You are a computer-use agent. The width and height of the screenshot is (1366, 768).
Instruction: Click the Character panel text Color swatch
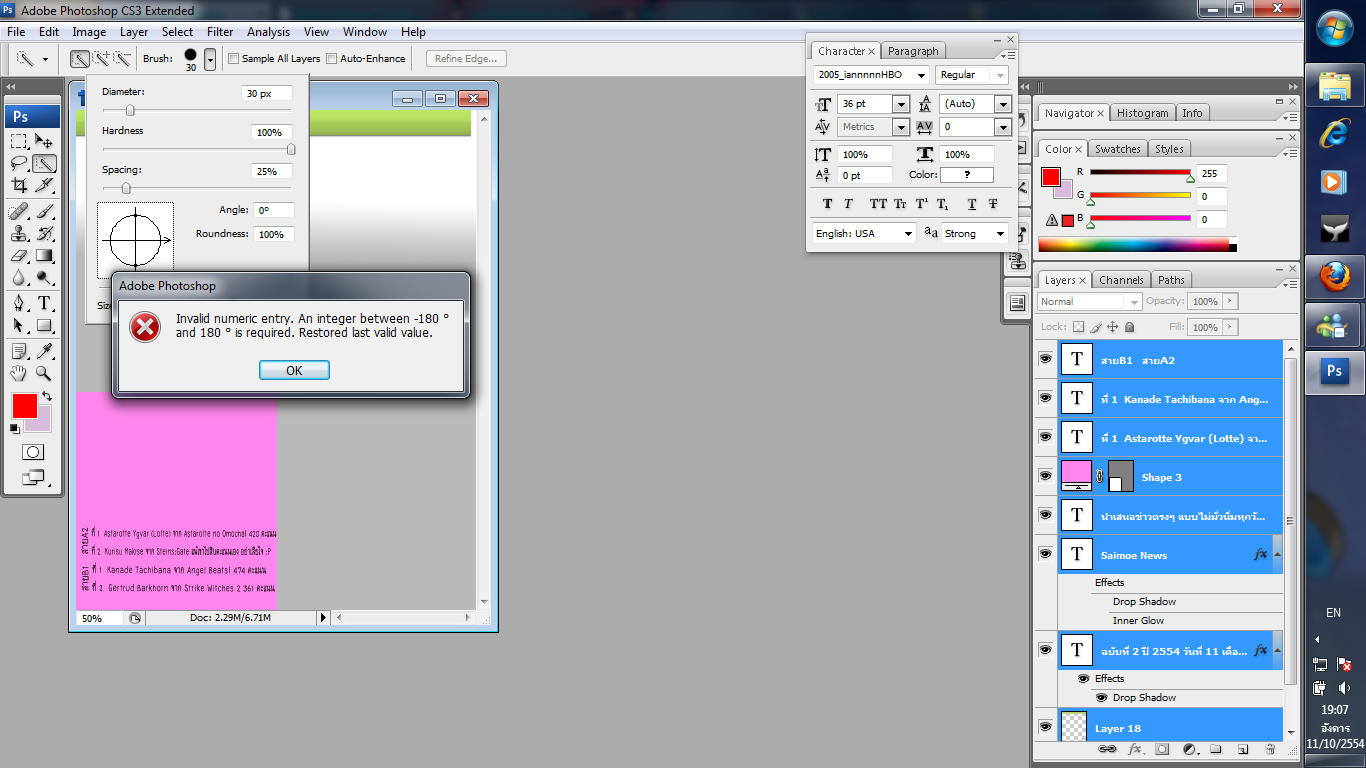point(967,175)
